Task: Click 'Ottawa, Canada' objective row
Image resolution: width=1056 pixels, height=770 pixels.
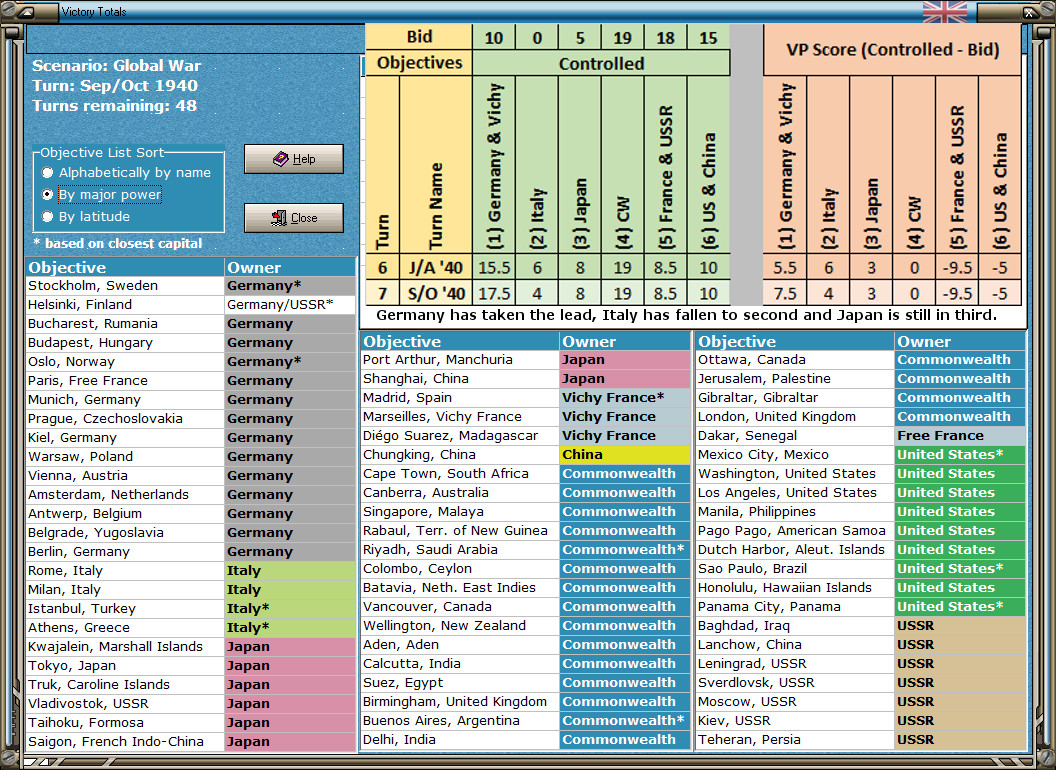Action: 861,360
